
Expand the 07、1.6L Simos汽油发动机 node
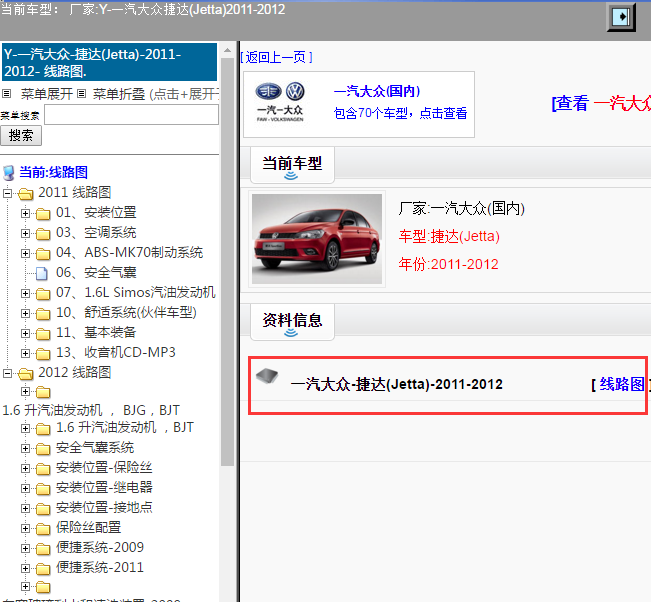tap(25, 294)
